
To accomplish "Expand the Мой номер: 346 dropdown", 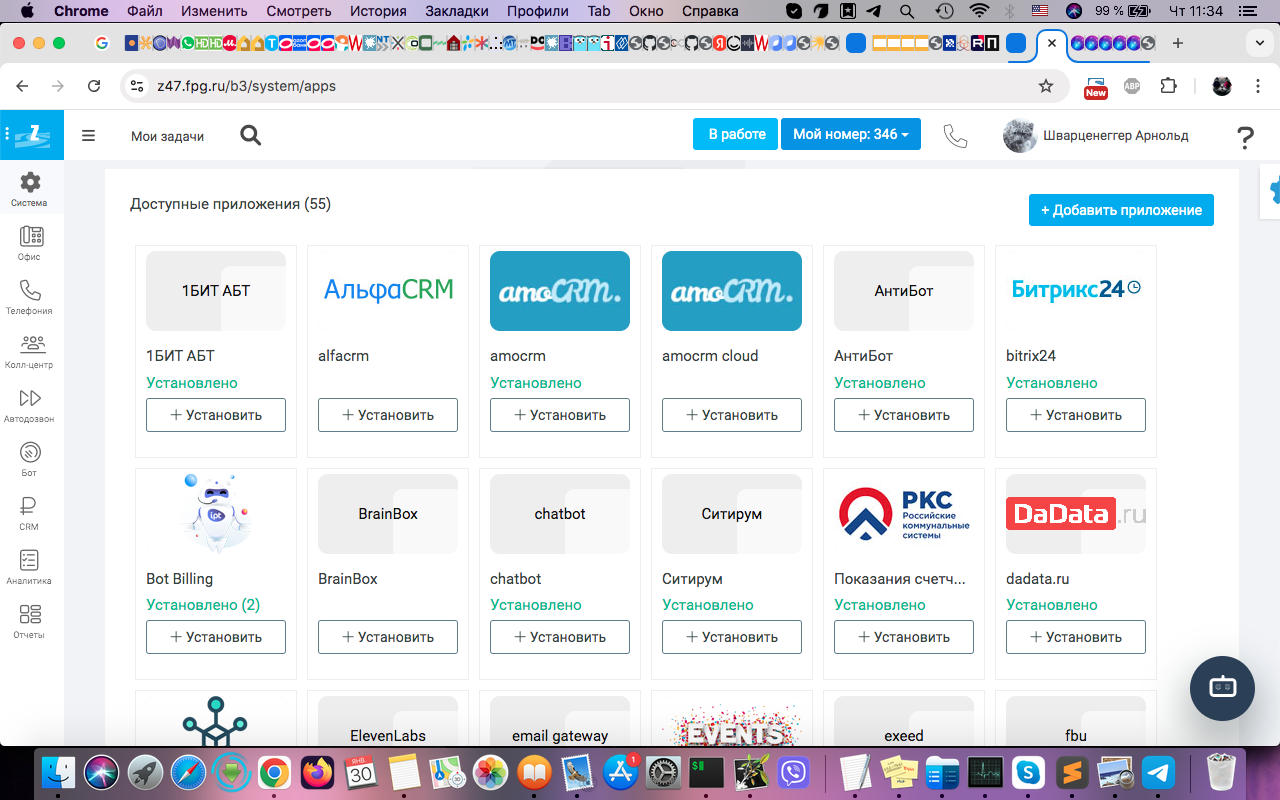I will click(850, 134).
